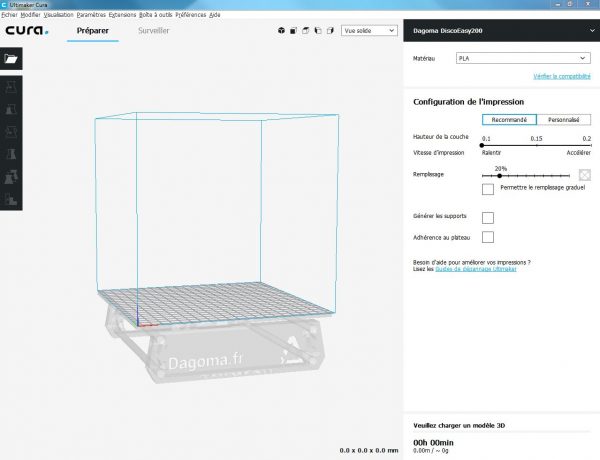Click 0.15 mark on layer height slider
600x460 pixels.
536,139
